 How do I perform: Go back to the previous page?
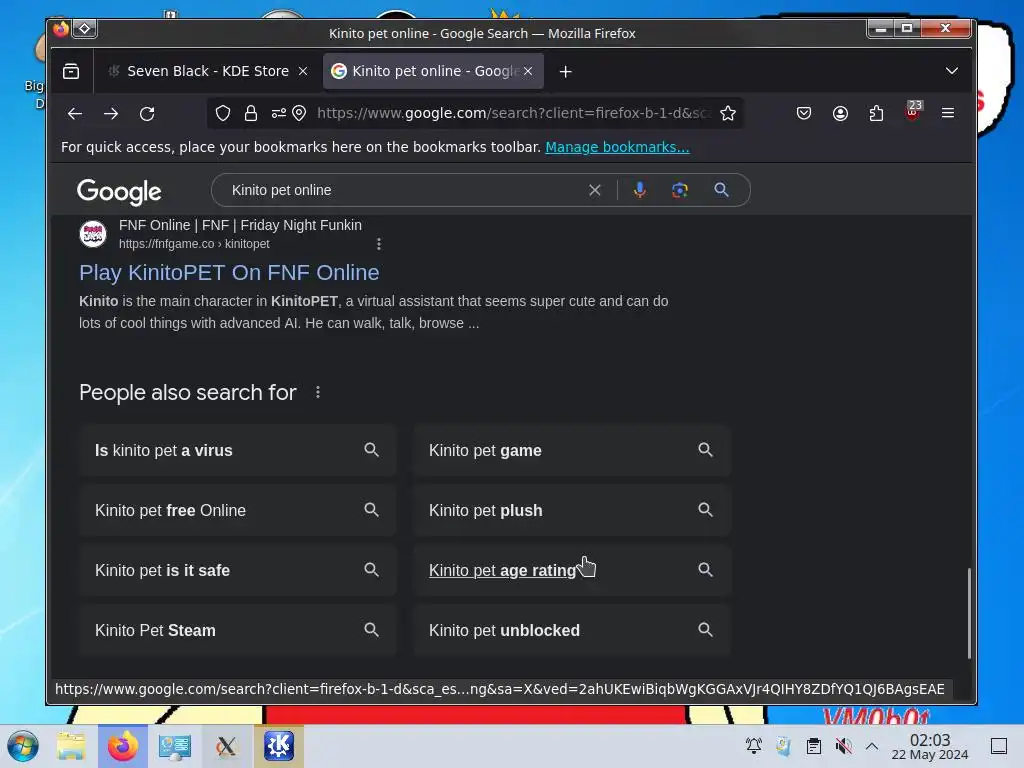75,114
